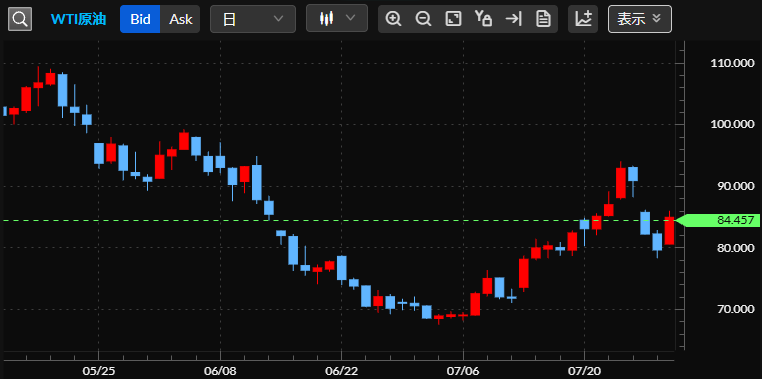Select the latest red candle at right edge
Screen dimensions: 762x379
670,231
